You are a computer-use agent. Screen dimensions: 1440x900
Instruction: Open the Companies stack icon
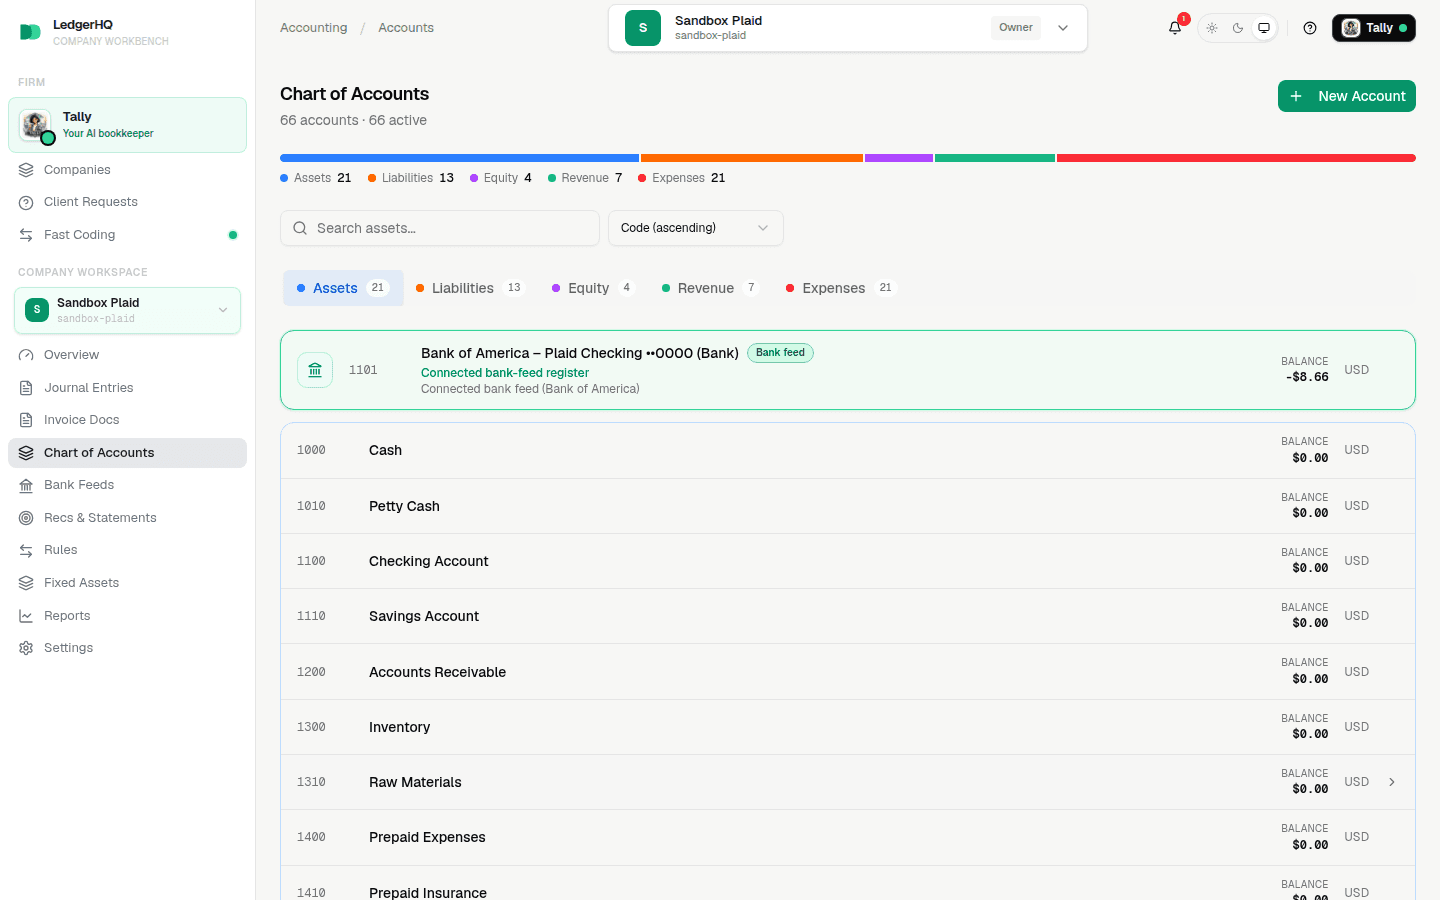coord(26,170)
